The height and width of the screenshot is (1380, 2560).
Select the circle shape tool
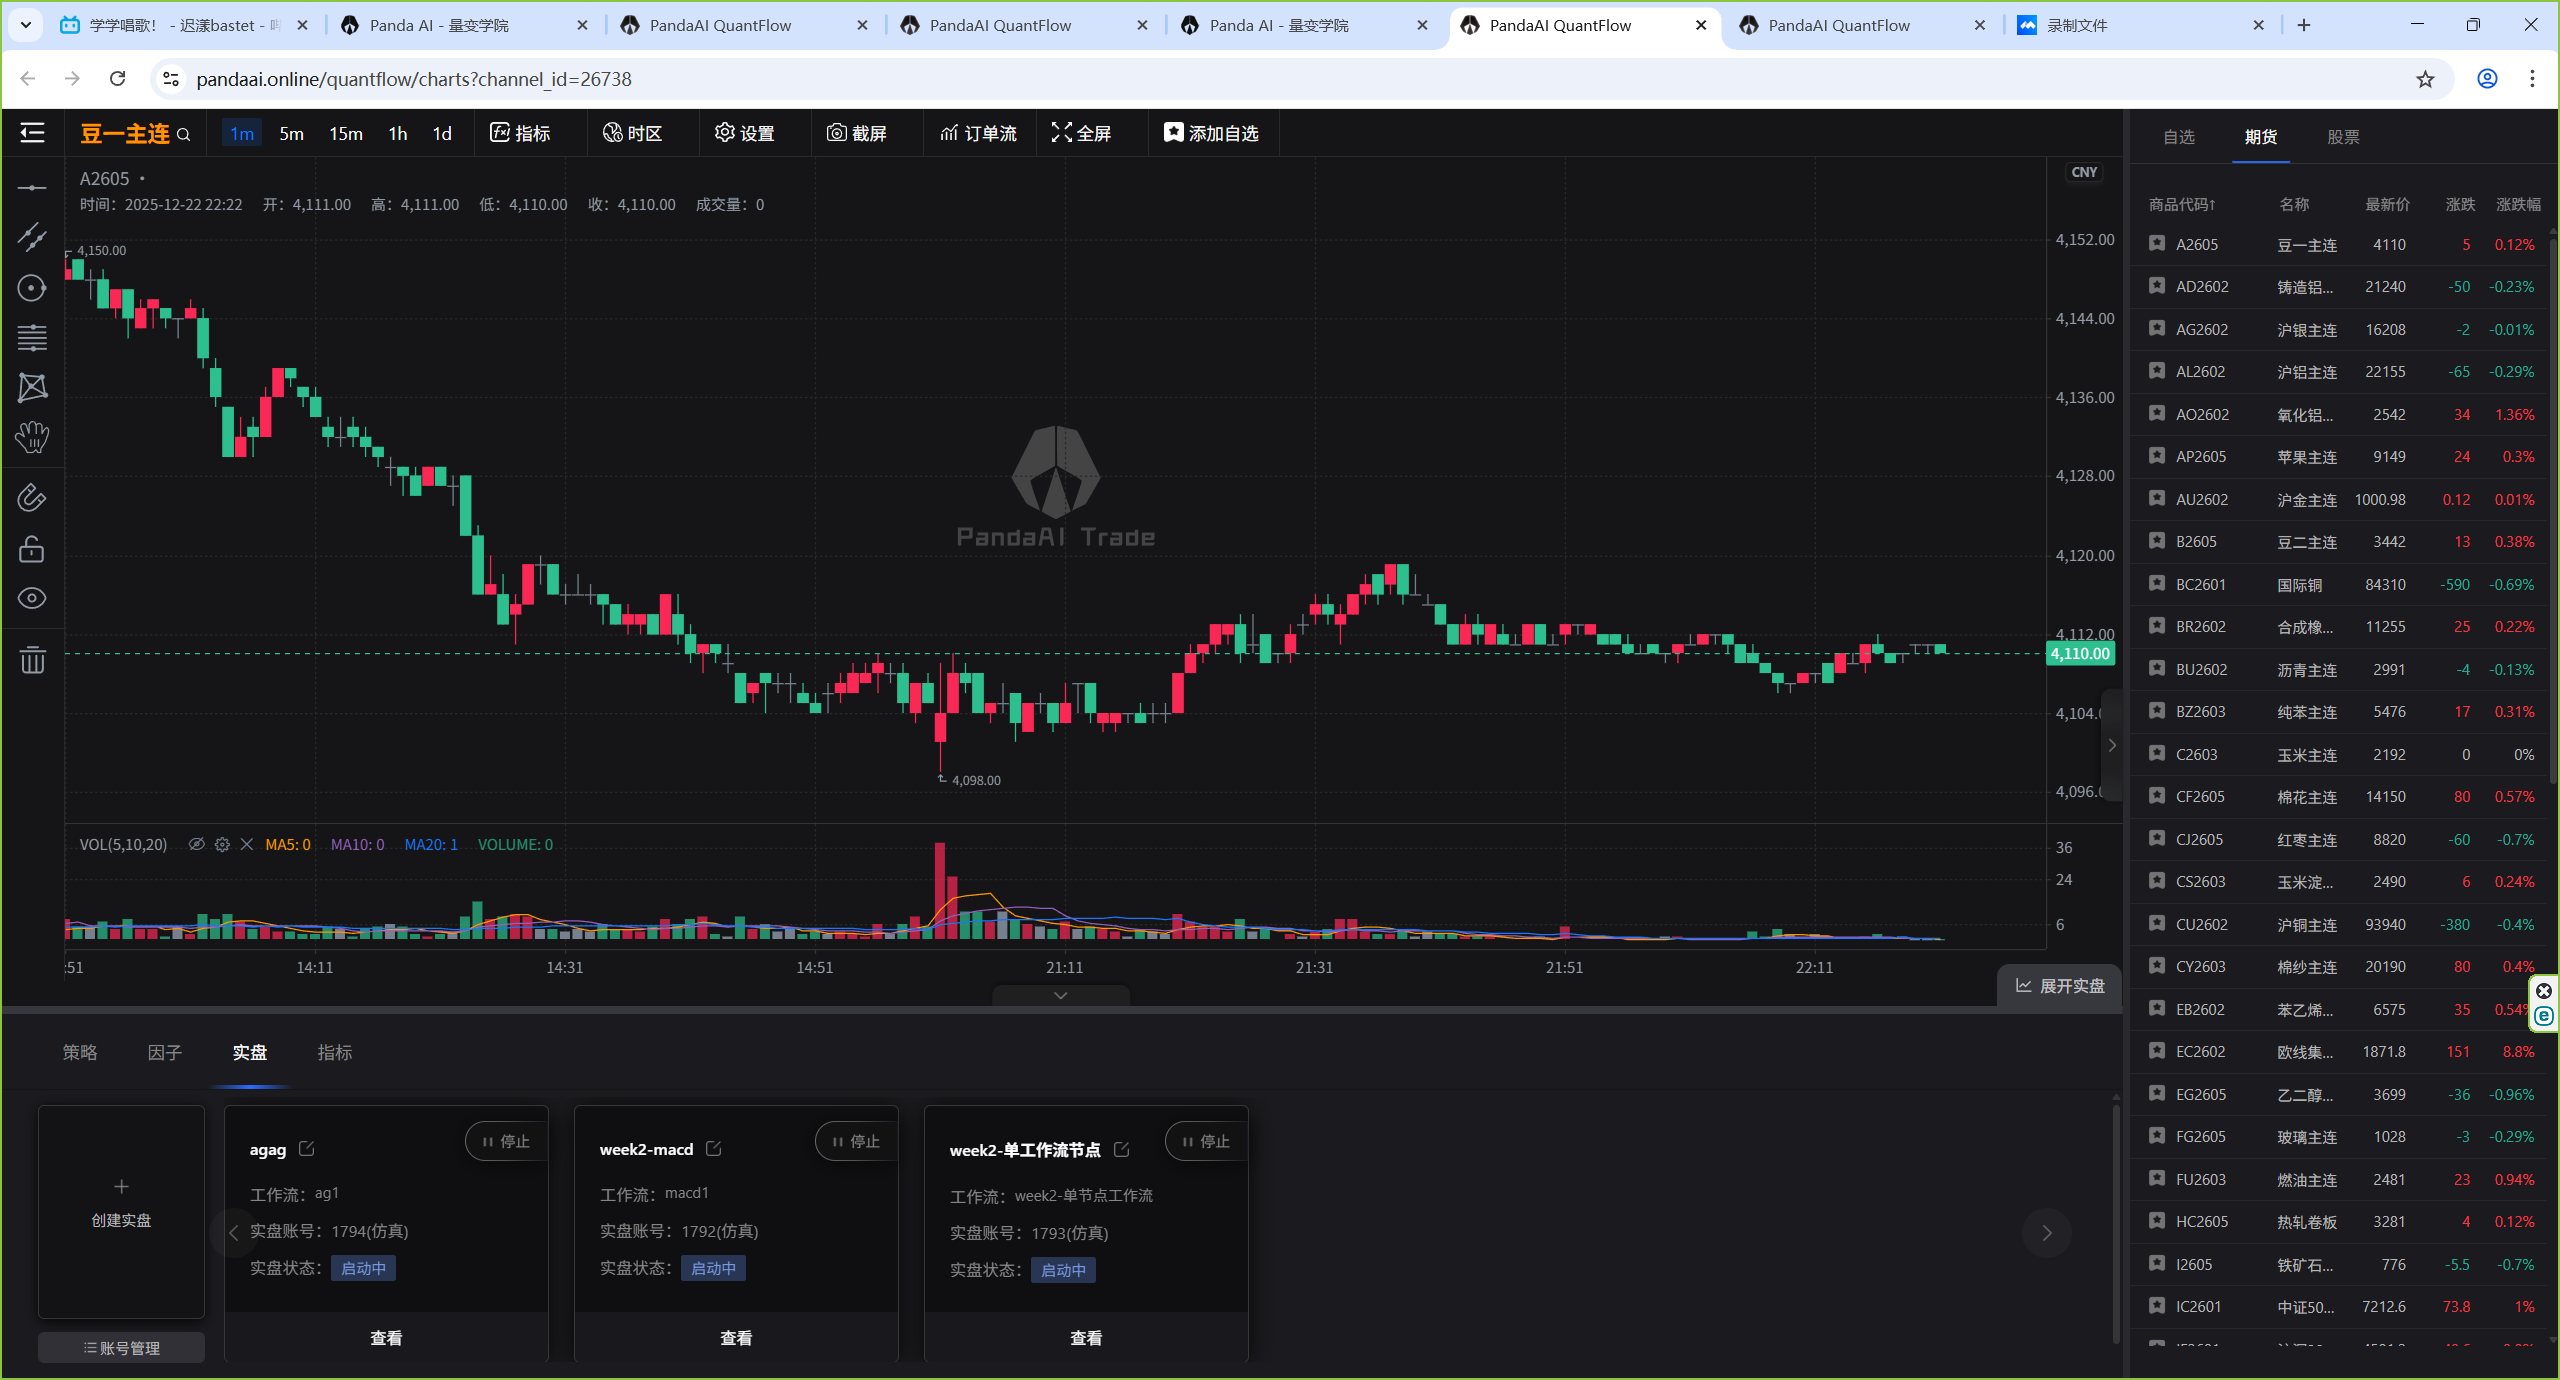point(32,288)
